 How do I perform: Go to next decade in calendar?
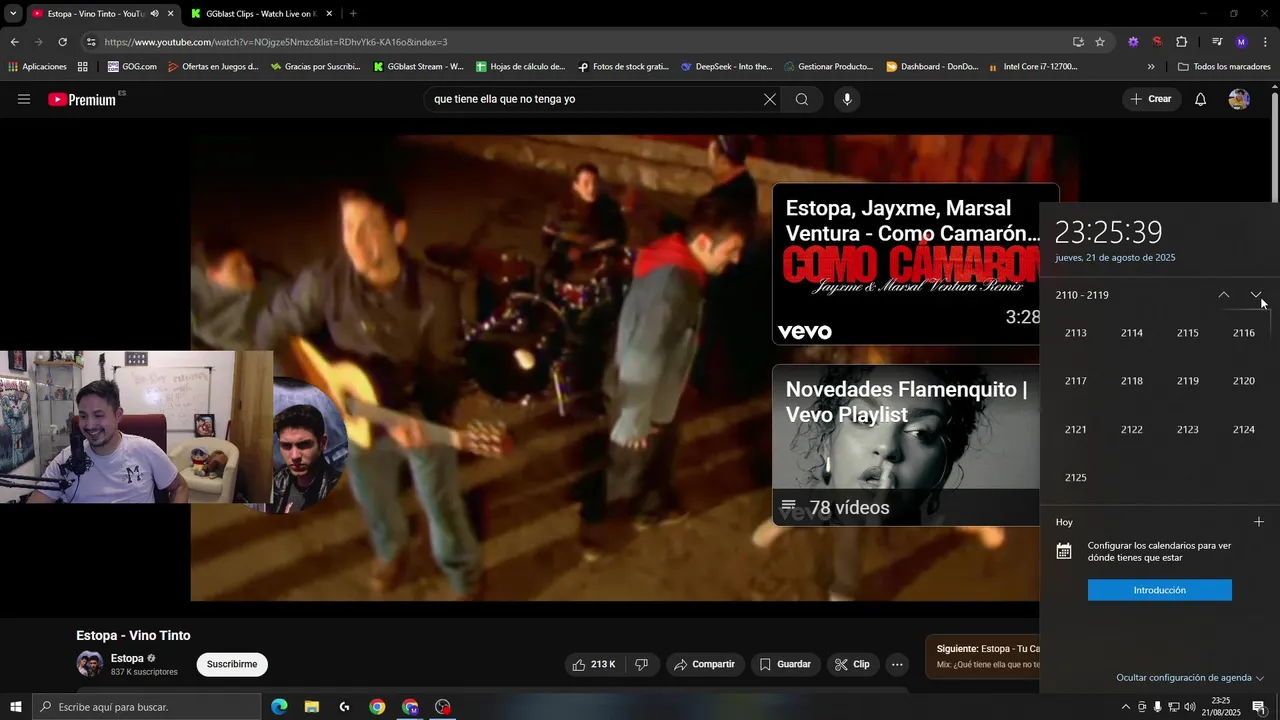(1256, 295)
